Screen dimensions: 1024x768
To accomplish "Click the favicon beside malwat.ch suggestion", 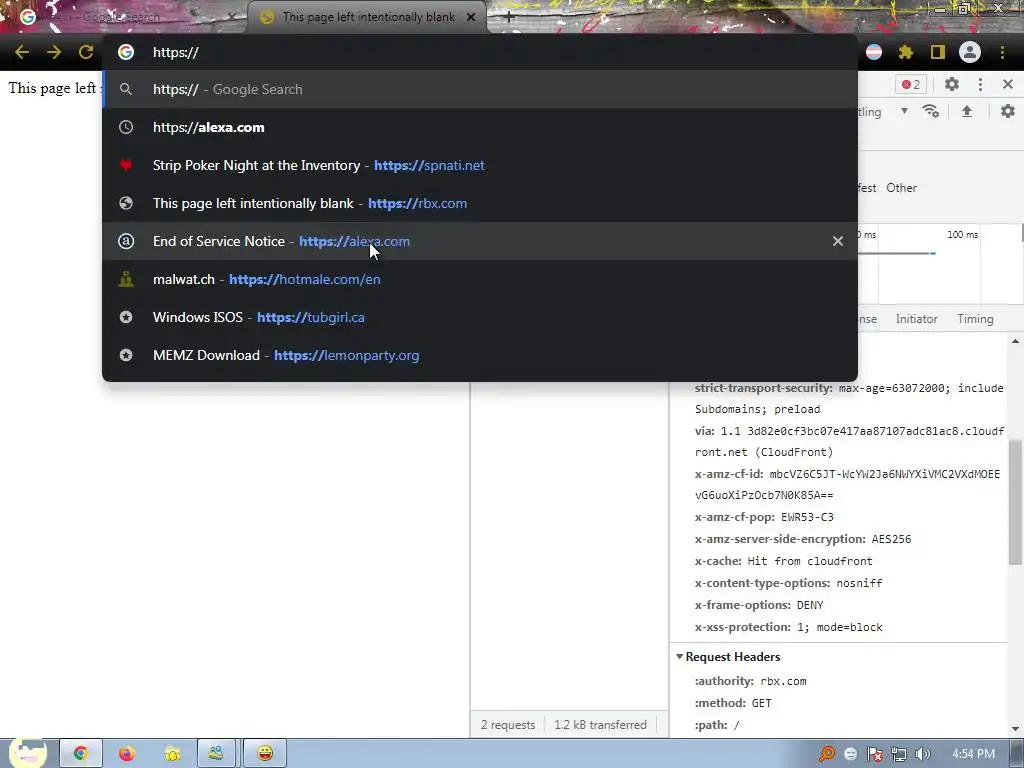I will tap(125, 279).
